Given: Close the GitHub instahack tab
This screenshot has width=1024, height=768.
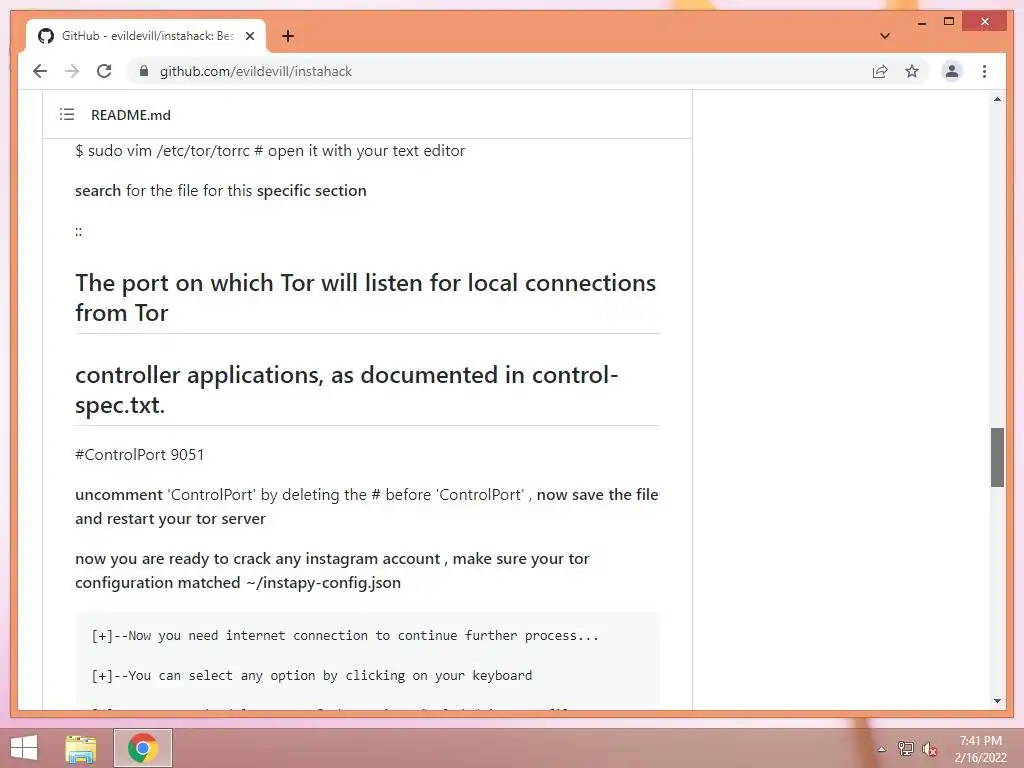Looking at the screenshot, I should pyautogui.click(x=249, y=36).
